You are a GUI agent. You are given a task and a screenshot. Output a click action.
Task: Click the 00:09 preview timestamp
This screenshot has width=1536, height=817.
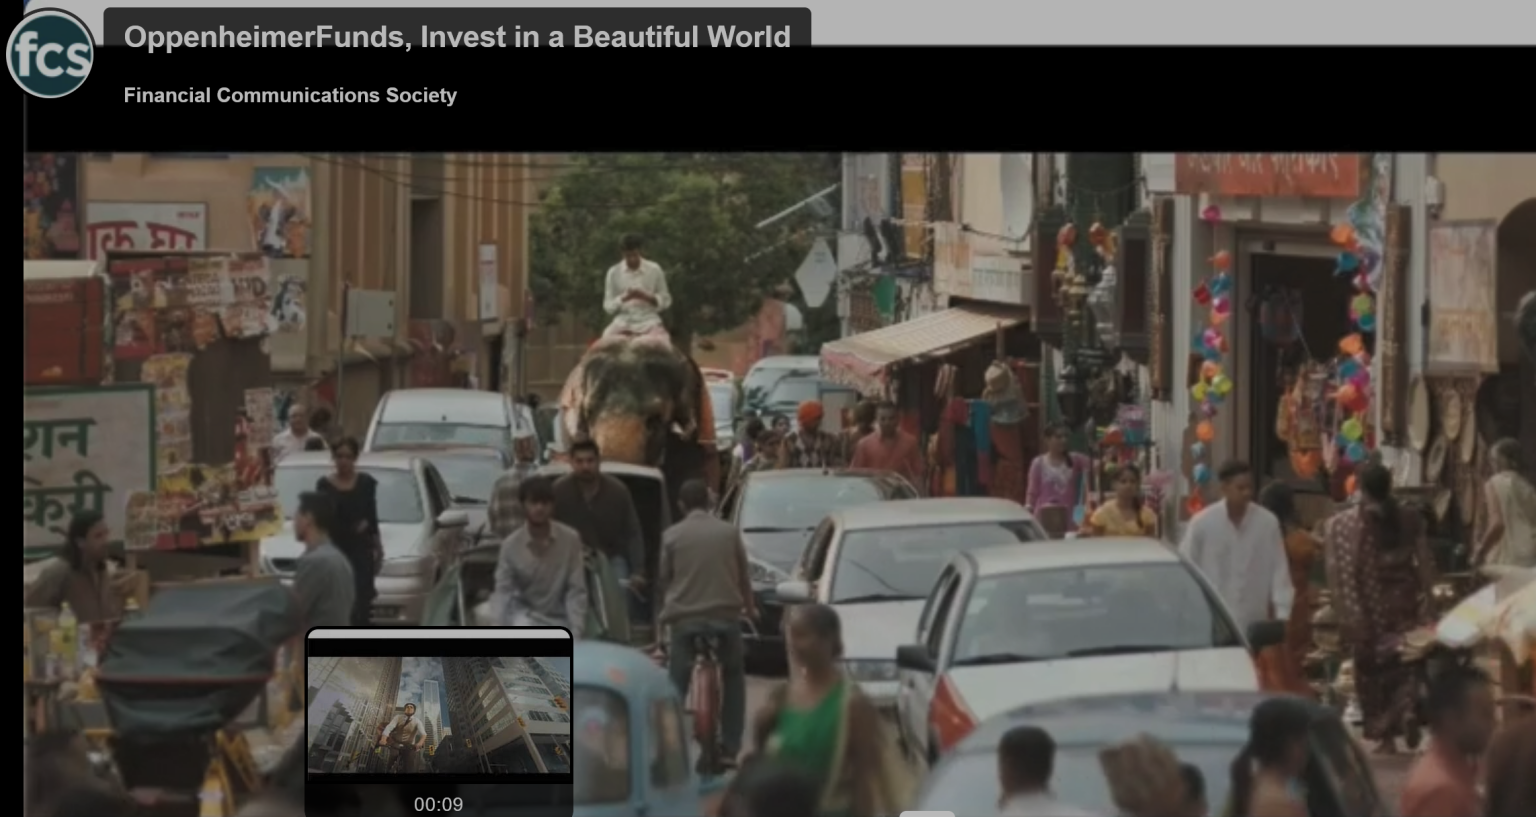coord(438,804)
